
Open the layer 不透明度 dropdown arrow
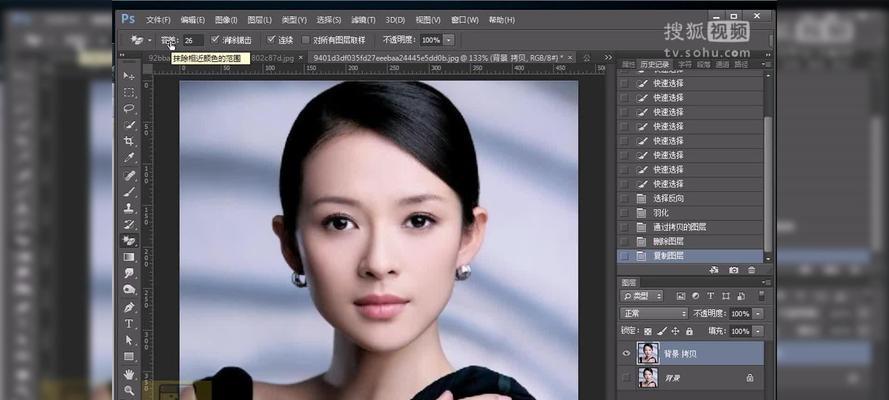[x=759, y=313]
